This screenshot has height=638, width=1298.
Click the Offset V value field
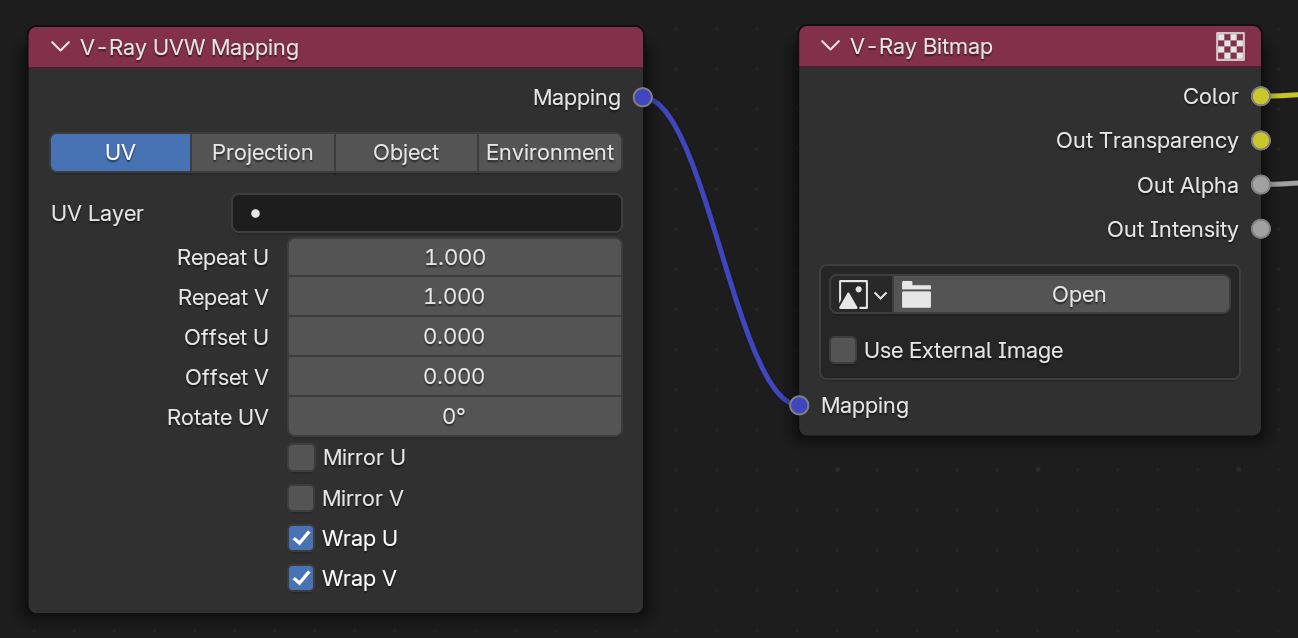pyautogui.click(x=455, y=377)
